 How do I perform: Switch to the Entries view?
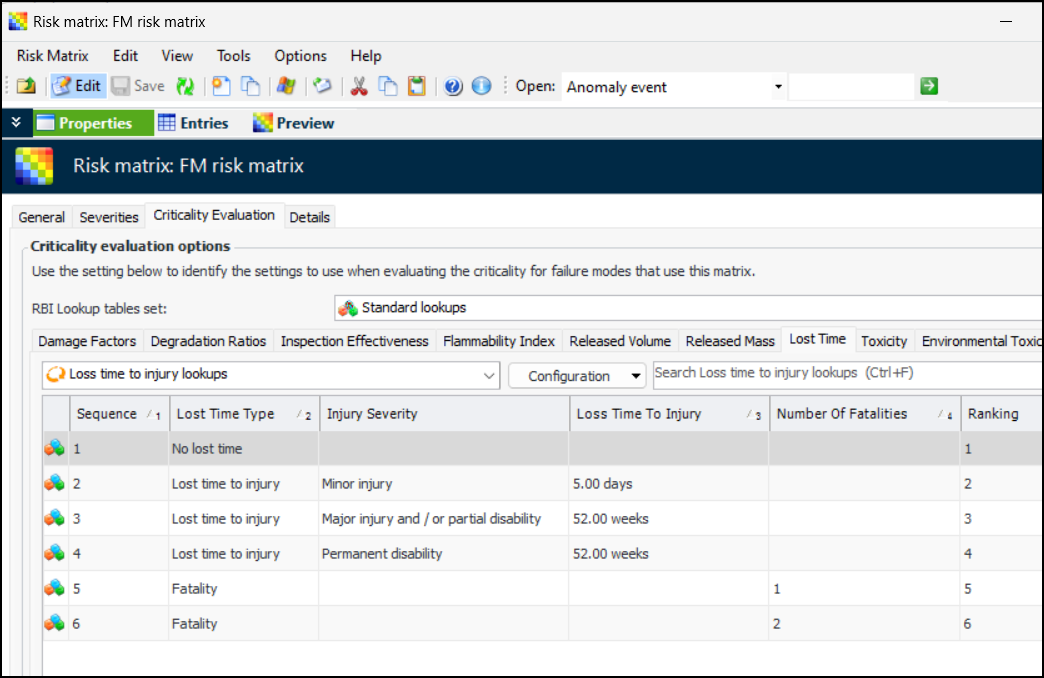click(x=193, y=123)
